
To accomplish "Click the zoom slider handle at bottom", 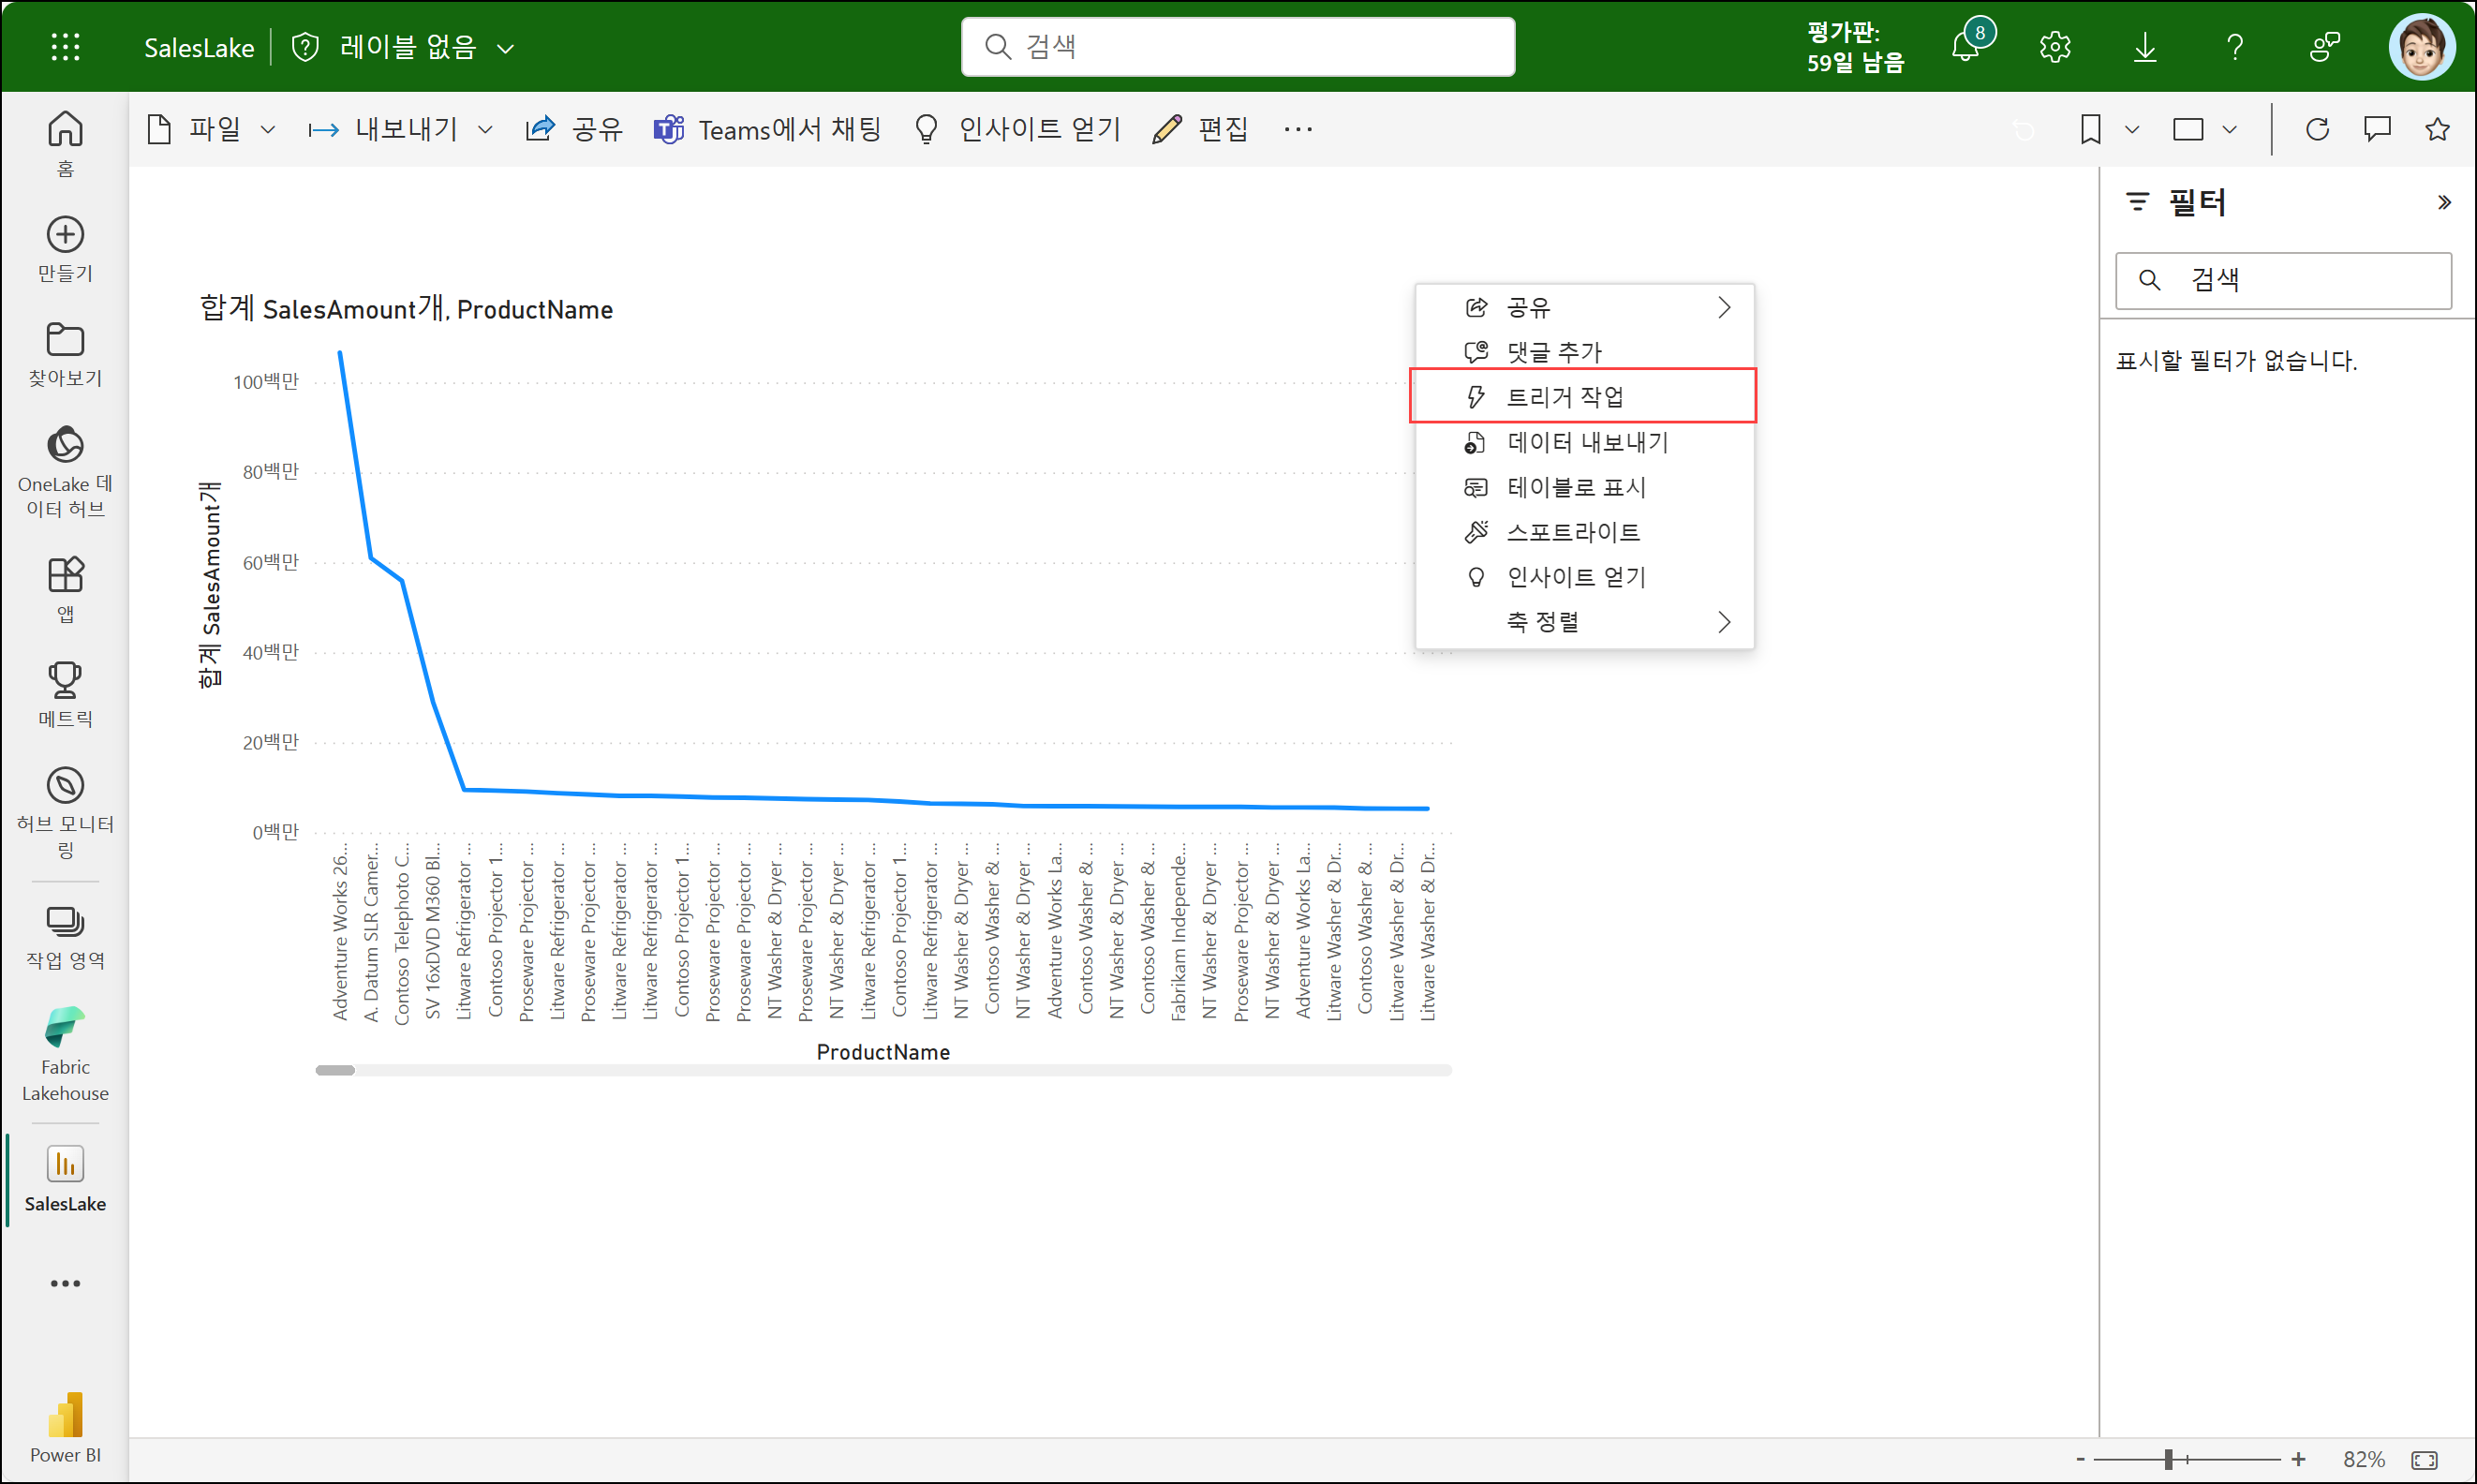I will pyautogui.click(x=2168, y=1459).
